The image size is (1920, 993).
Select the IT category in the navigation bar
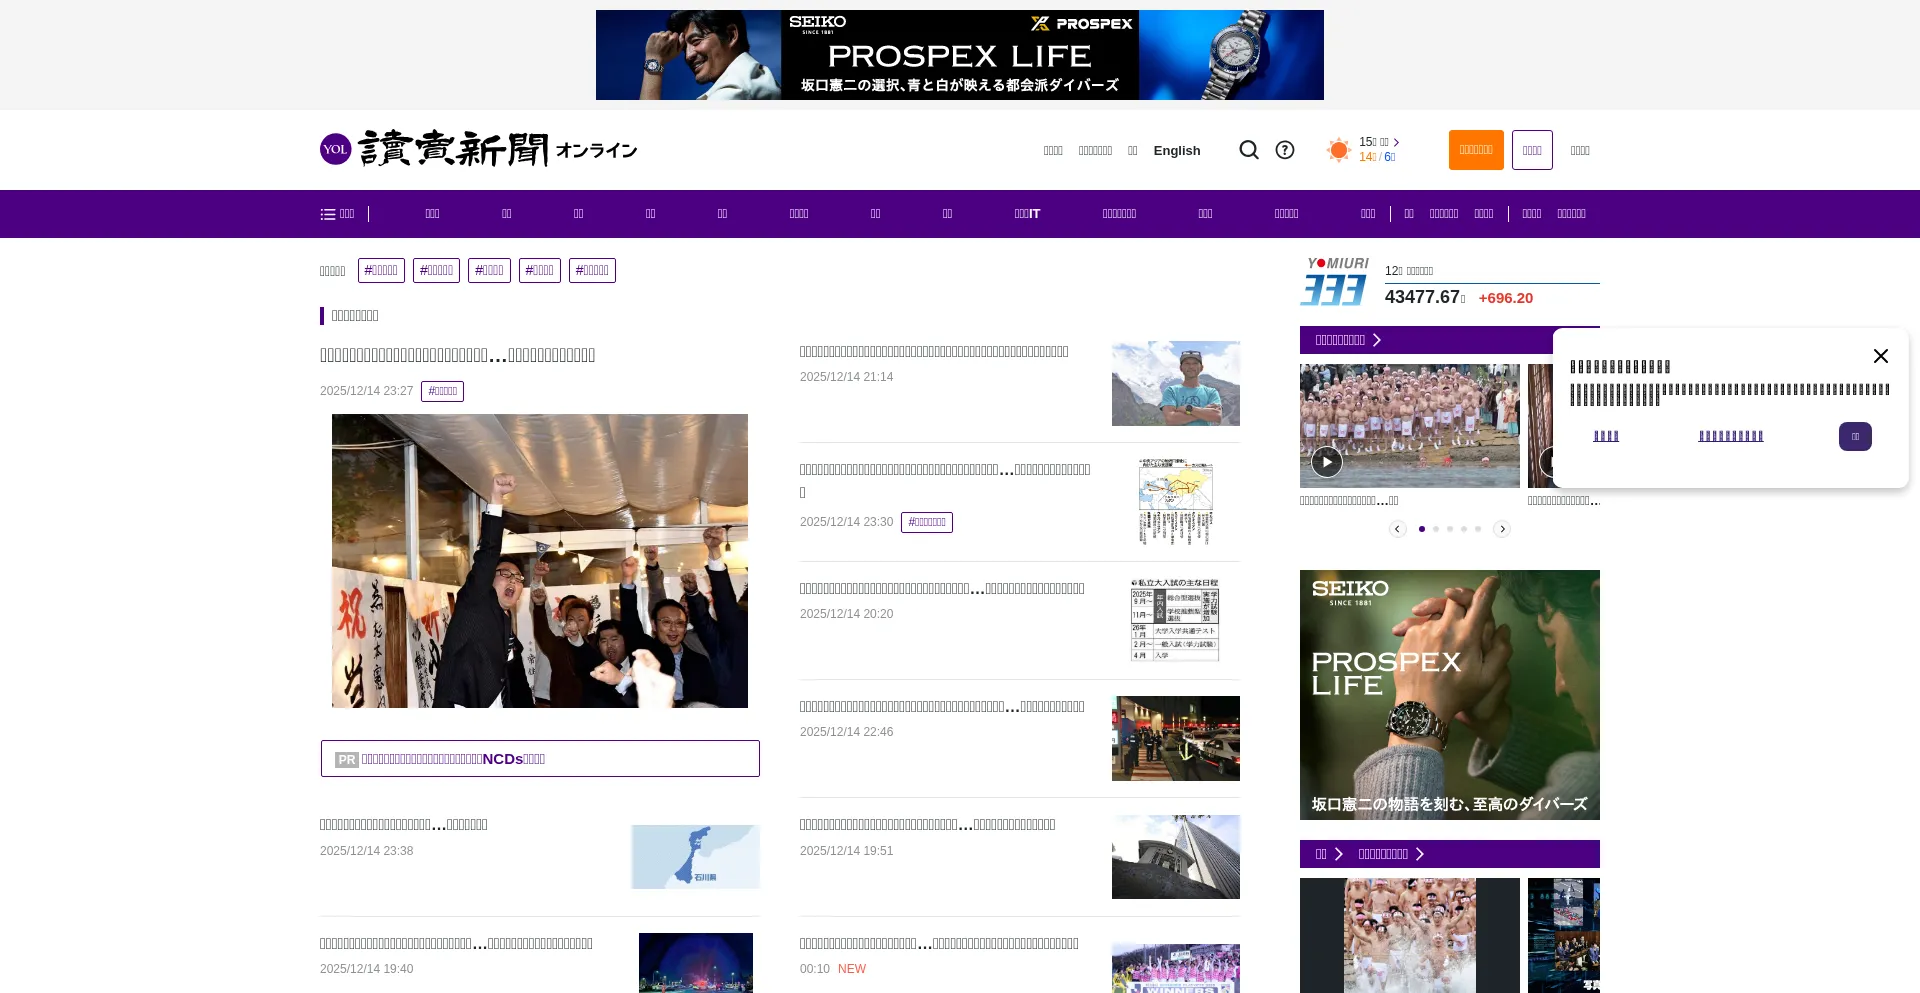pyautogui.click(x=1026, y=213)
